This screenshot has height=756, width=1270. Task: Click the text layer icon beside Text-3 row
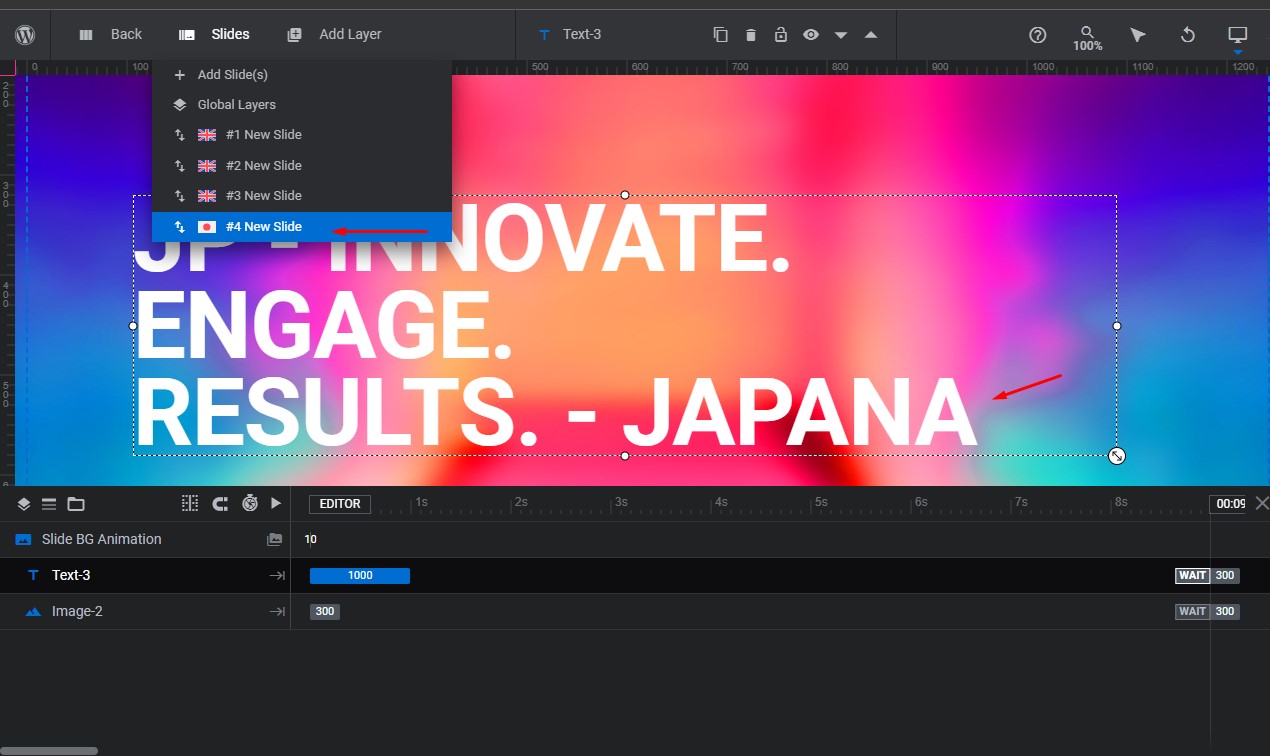click(x=33, y=575)
